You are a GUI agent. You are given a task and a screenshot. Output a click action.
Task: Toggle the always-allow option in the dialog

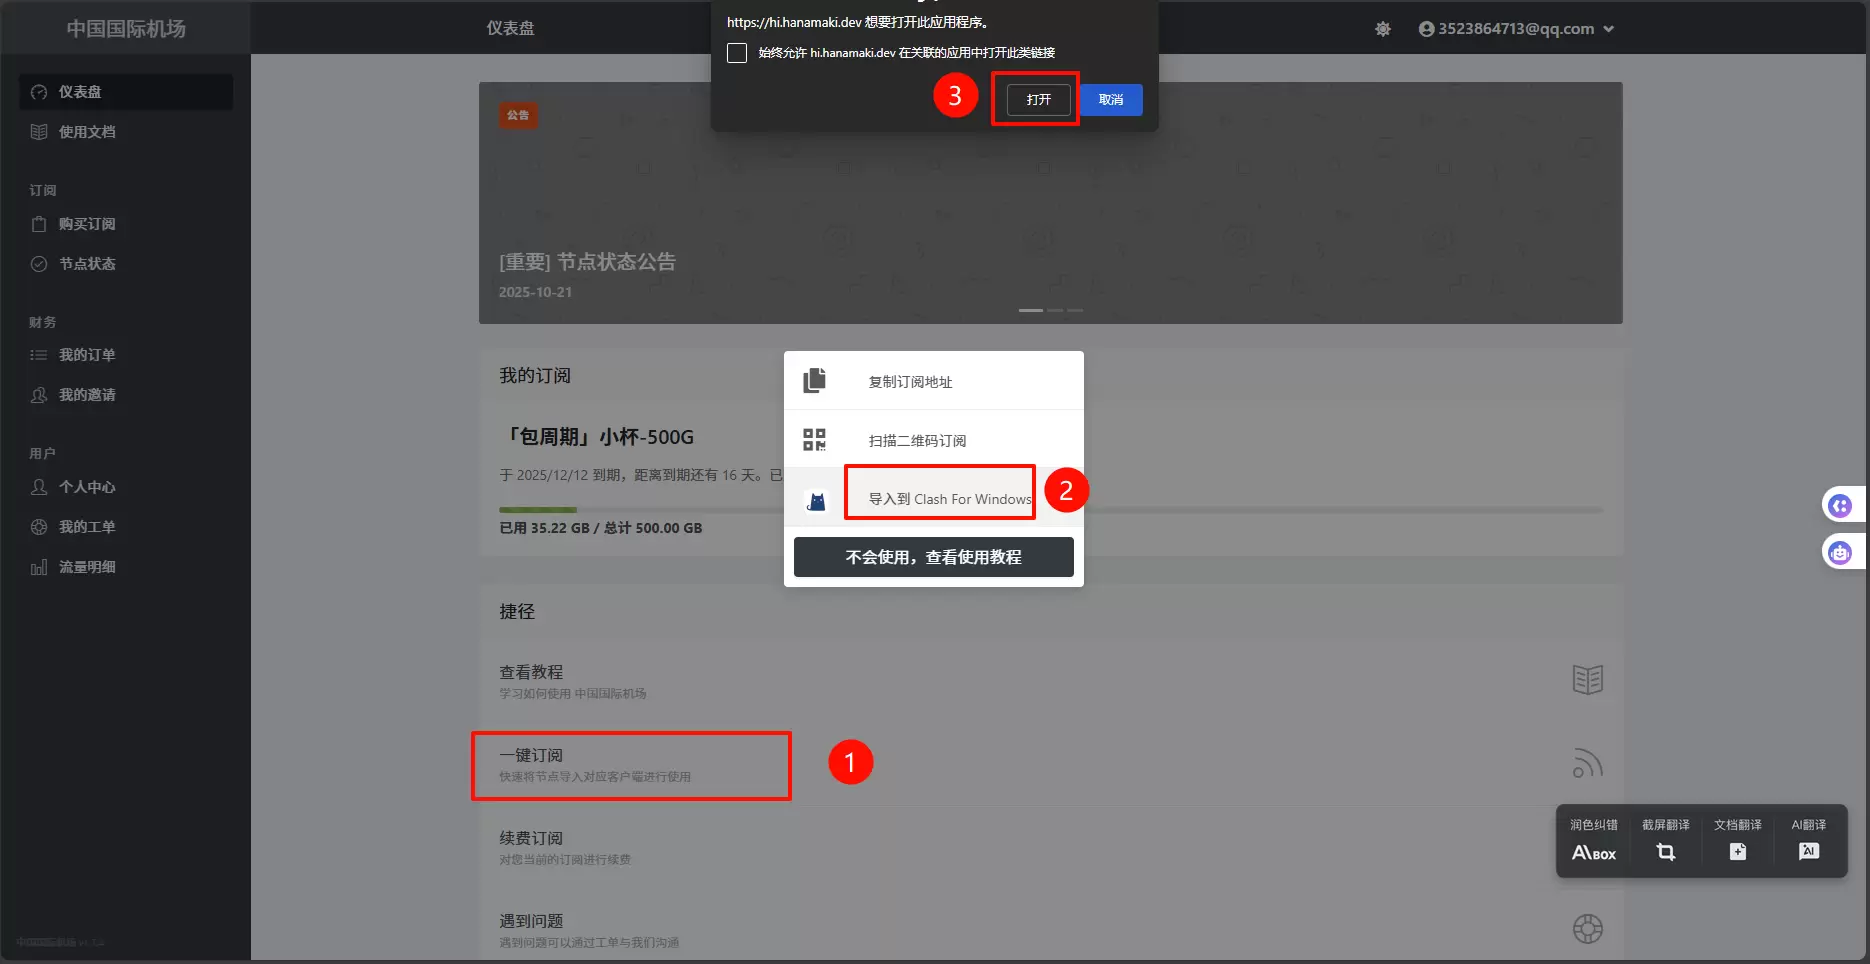(737, 53)
